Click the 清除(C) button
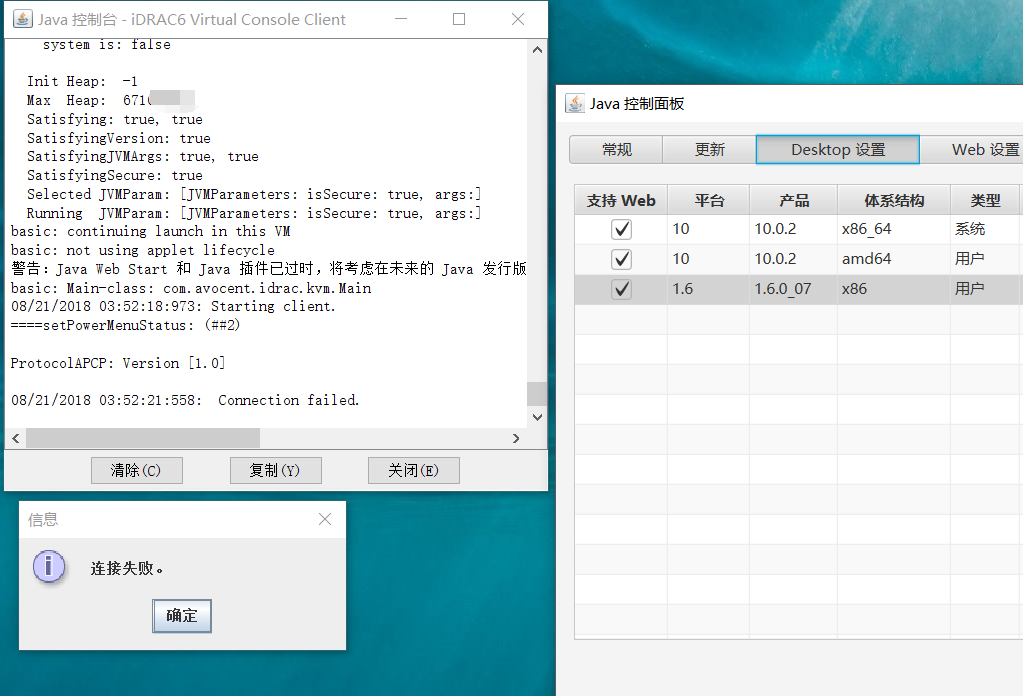The width and height of the screenshot is (1023, 696). point(136,470)
